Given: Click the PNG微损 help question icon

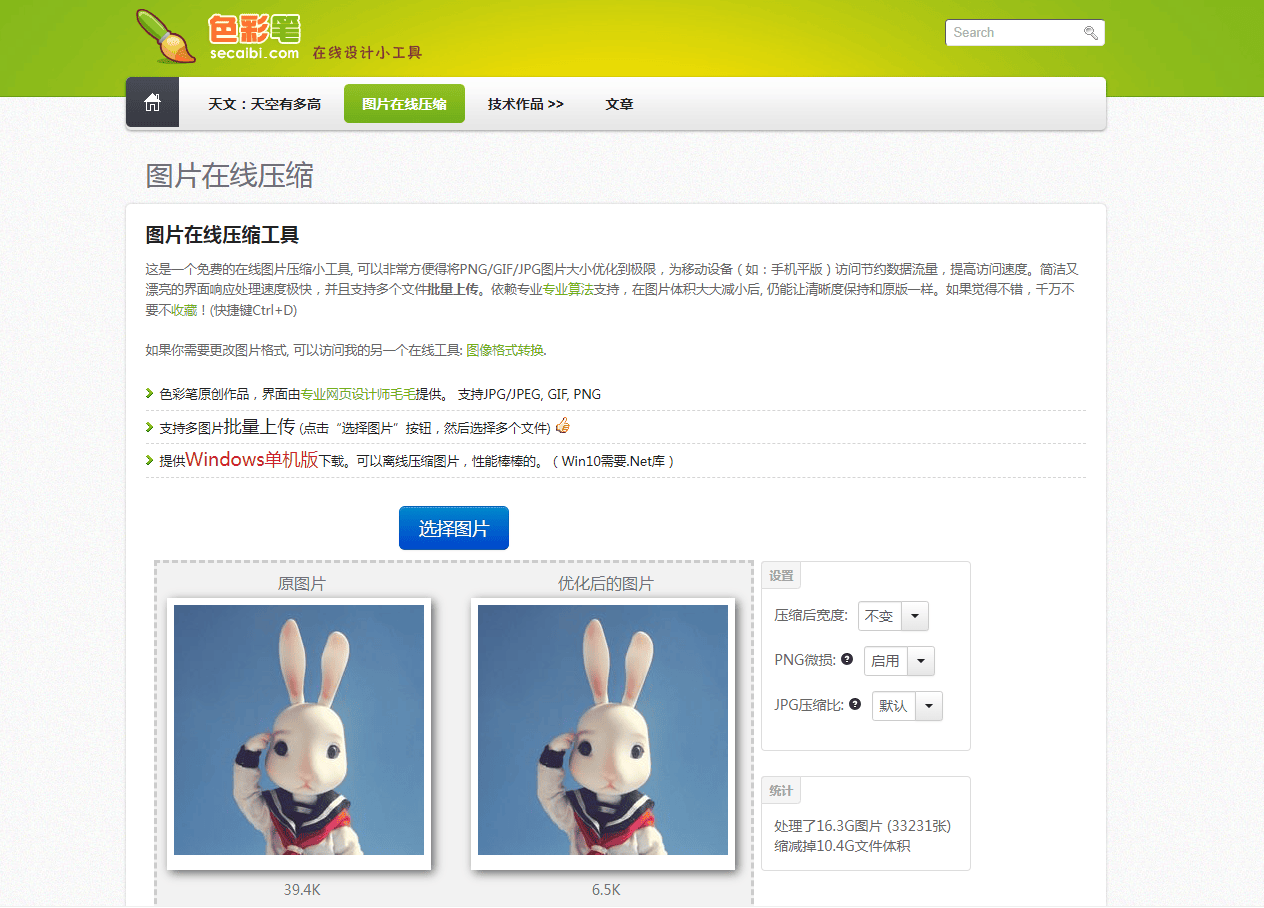Looking at the screenshot, I should coord(846,659).
